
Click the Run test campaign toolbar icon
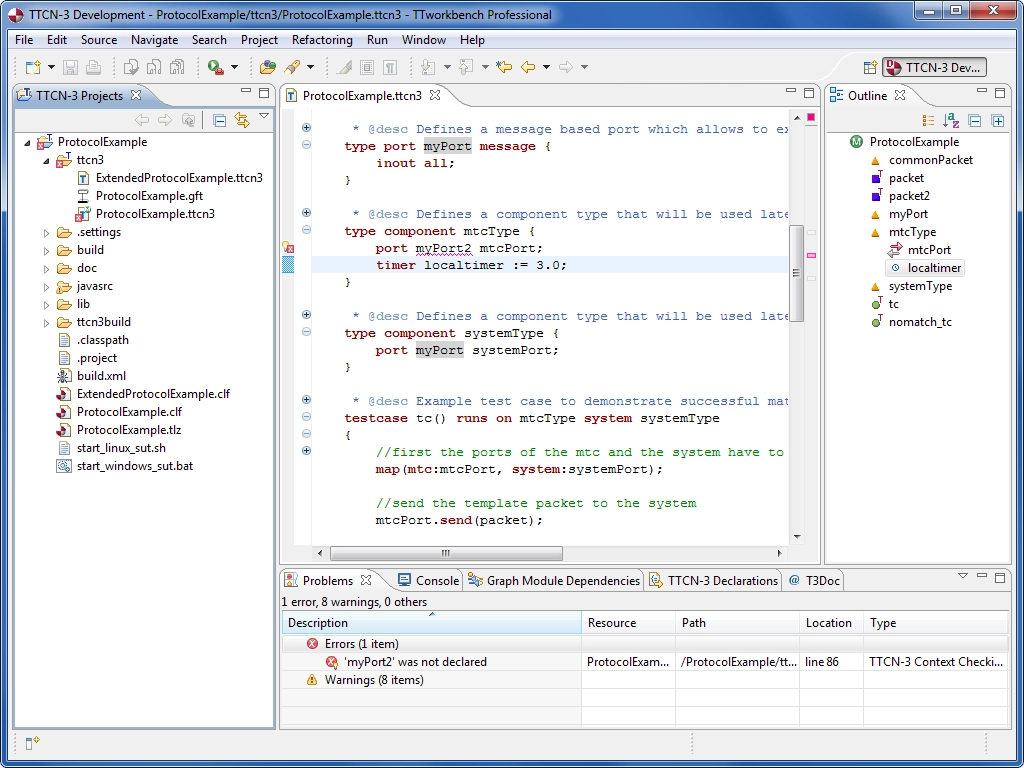[x=214, y=67]
